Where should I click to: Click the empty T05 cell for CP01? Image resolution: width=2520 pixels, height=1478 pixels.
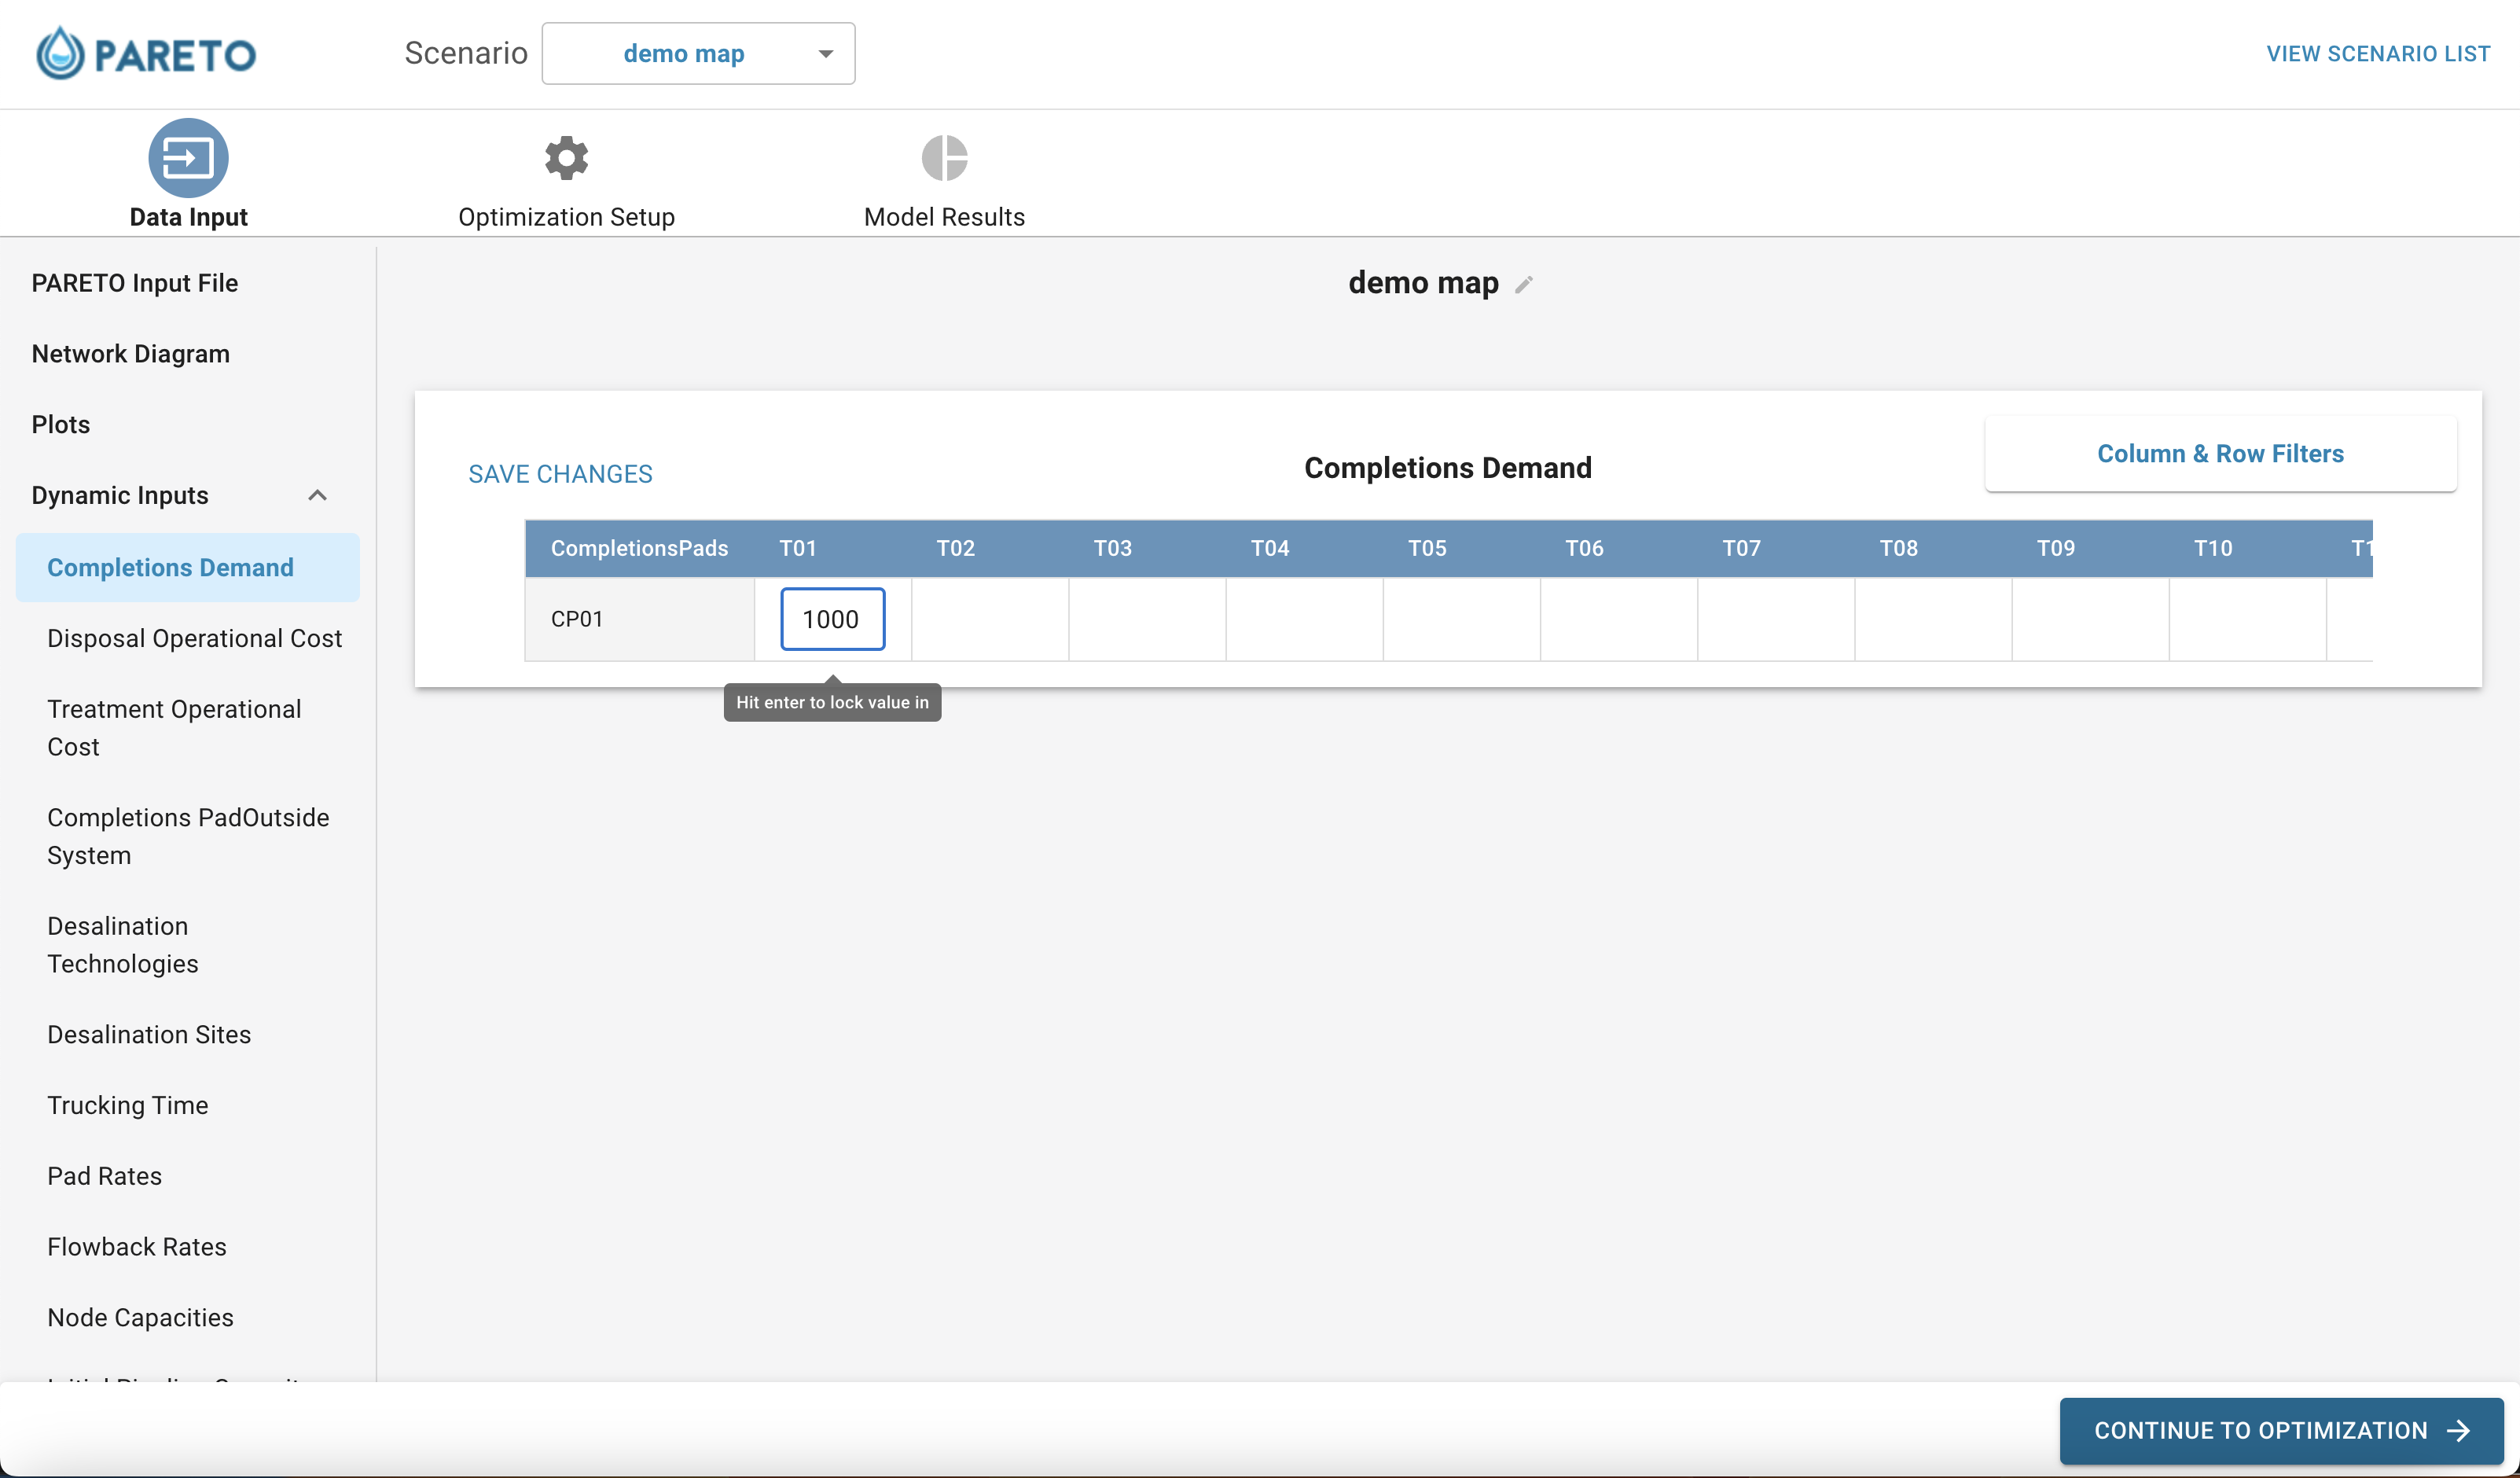(x=1462, y=619)
